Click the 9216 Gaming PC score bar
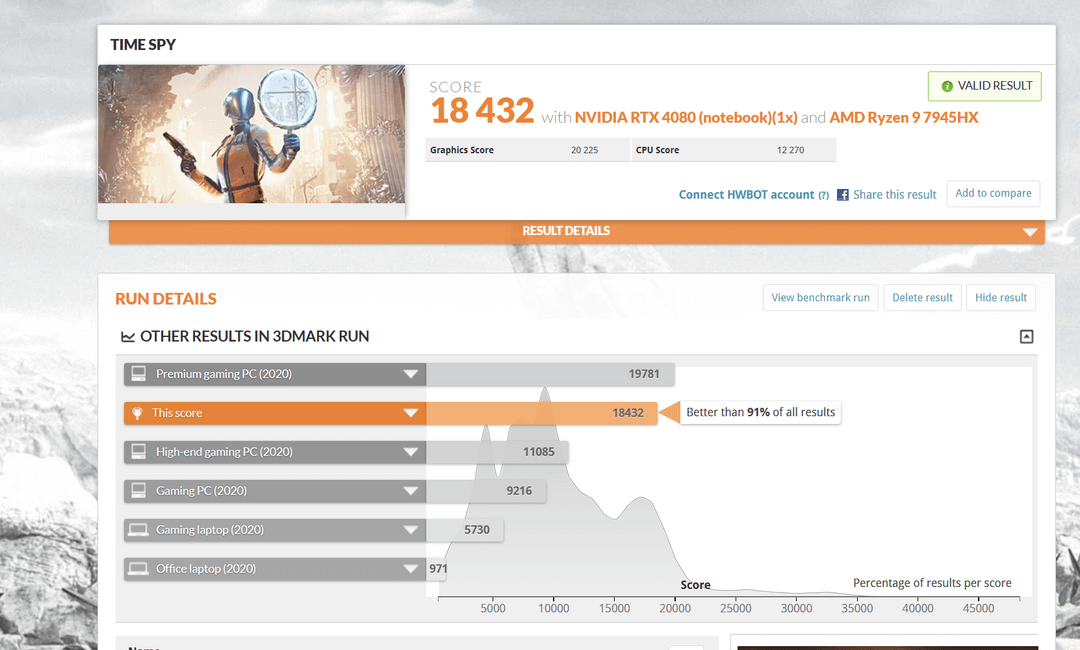Screen dimensions: 1080x650 click(486, 491)
